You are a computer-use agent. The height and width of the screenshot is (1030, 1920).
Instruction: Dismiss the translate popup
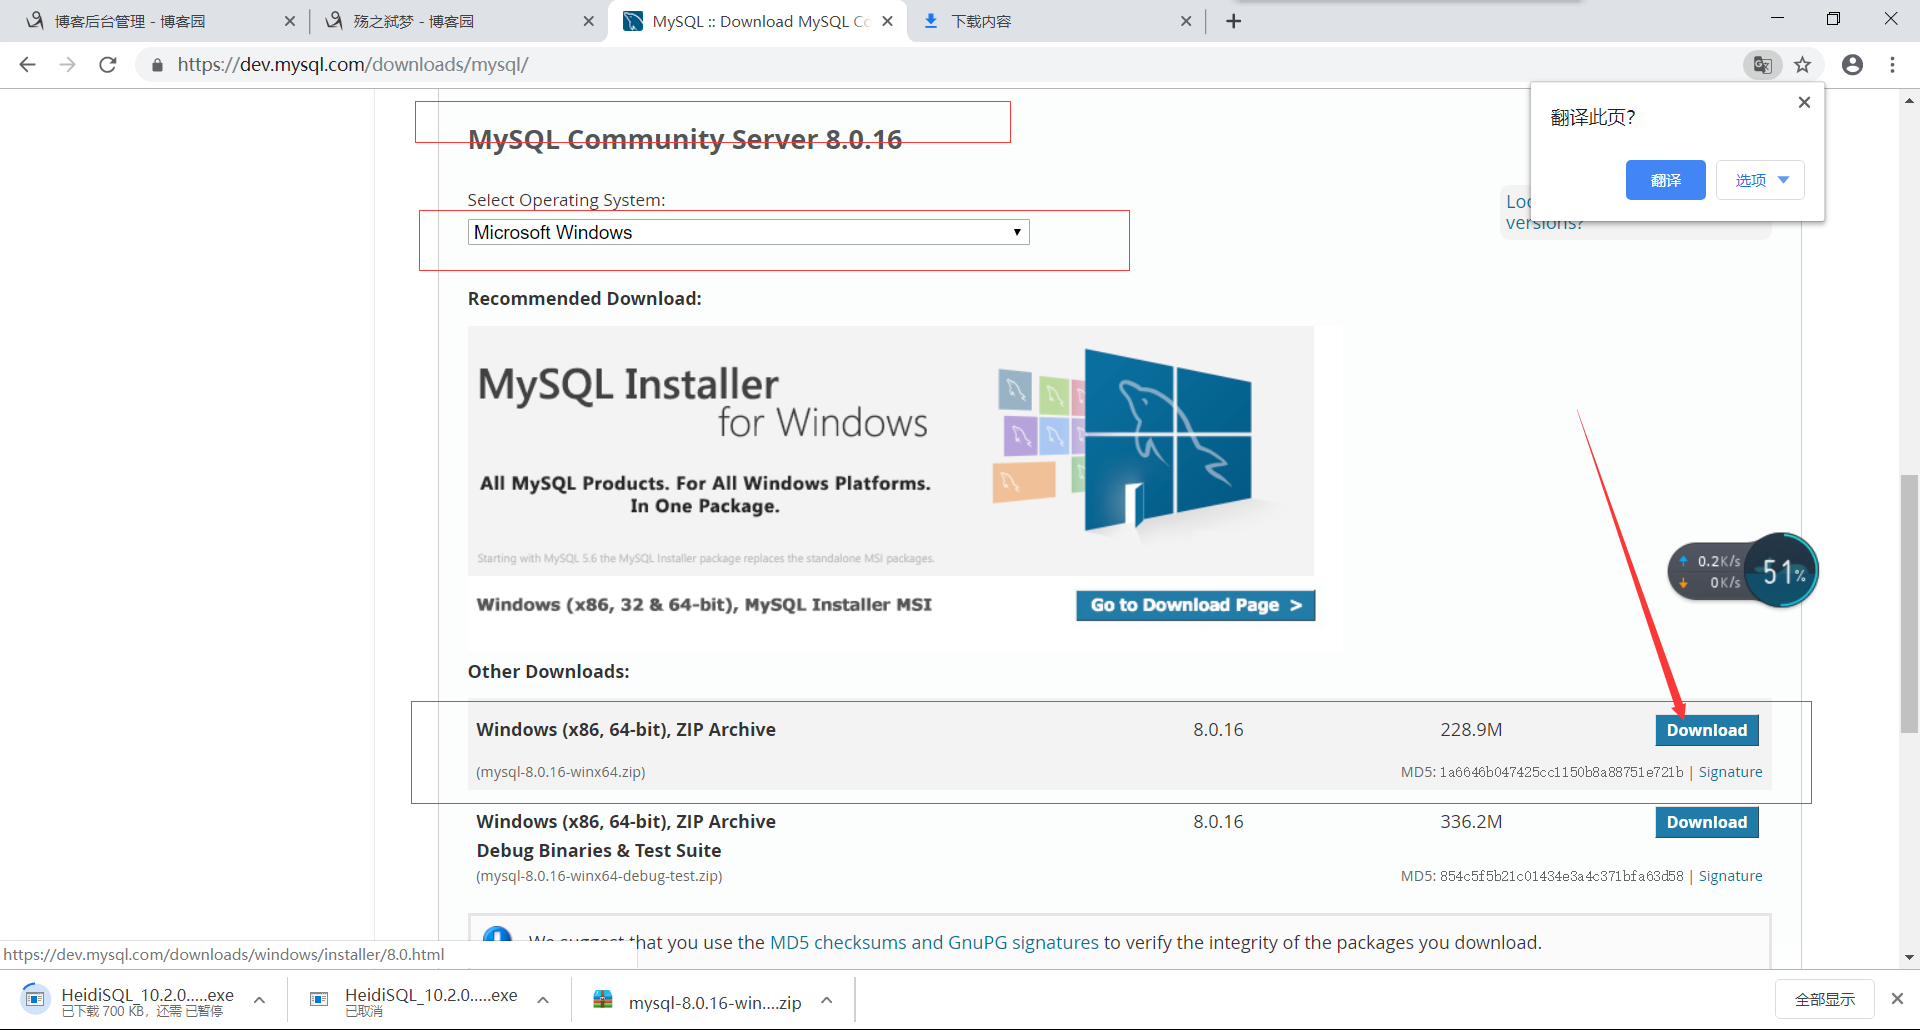[x=1804, y=102]
